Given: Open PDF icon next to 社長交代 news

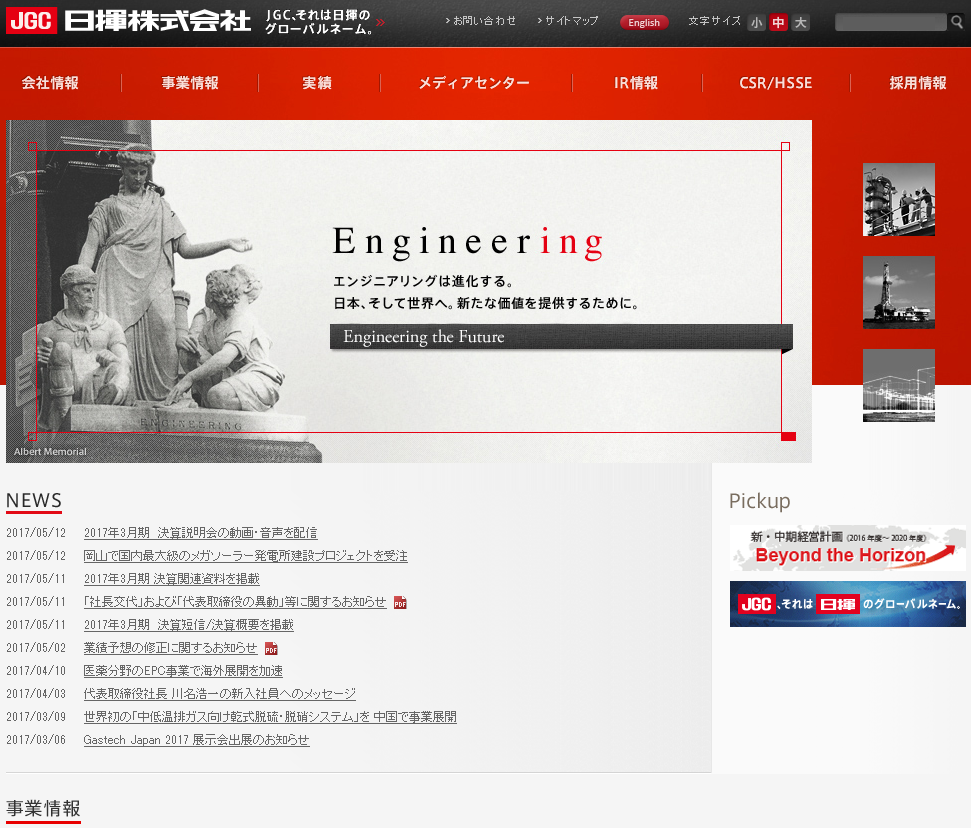Looking at the screenshot, I should pyautogui.click(x=400, y=603).
